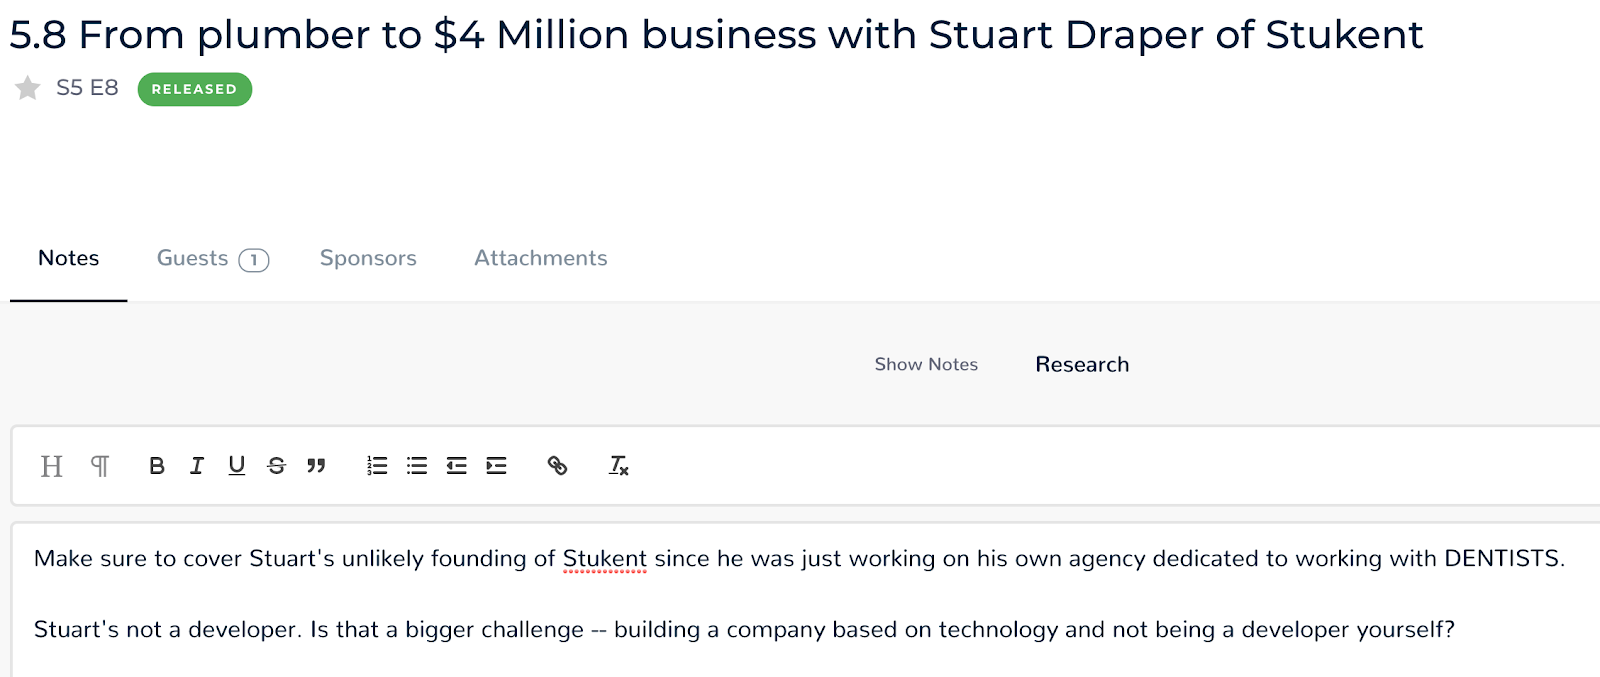The image size is (1600, 677).
Task: Go to the Attachments tab
Action: click(540, 259)
